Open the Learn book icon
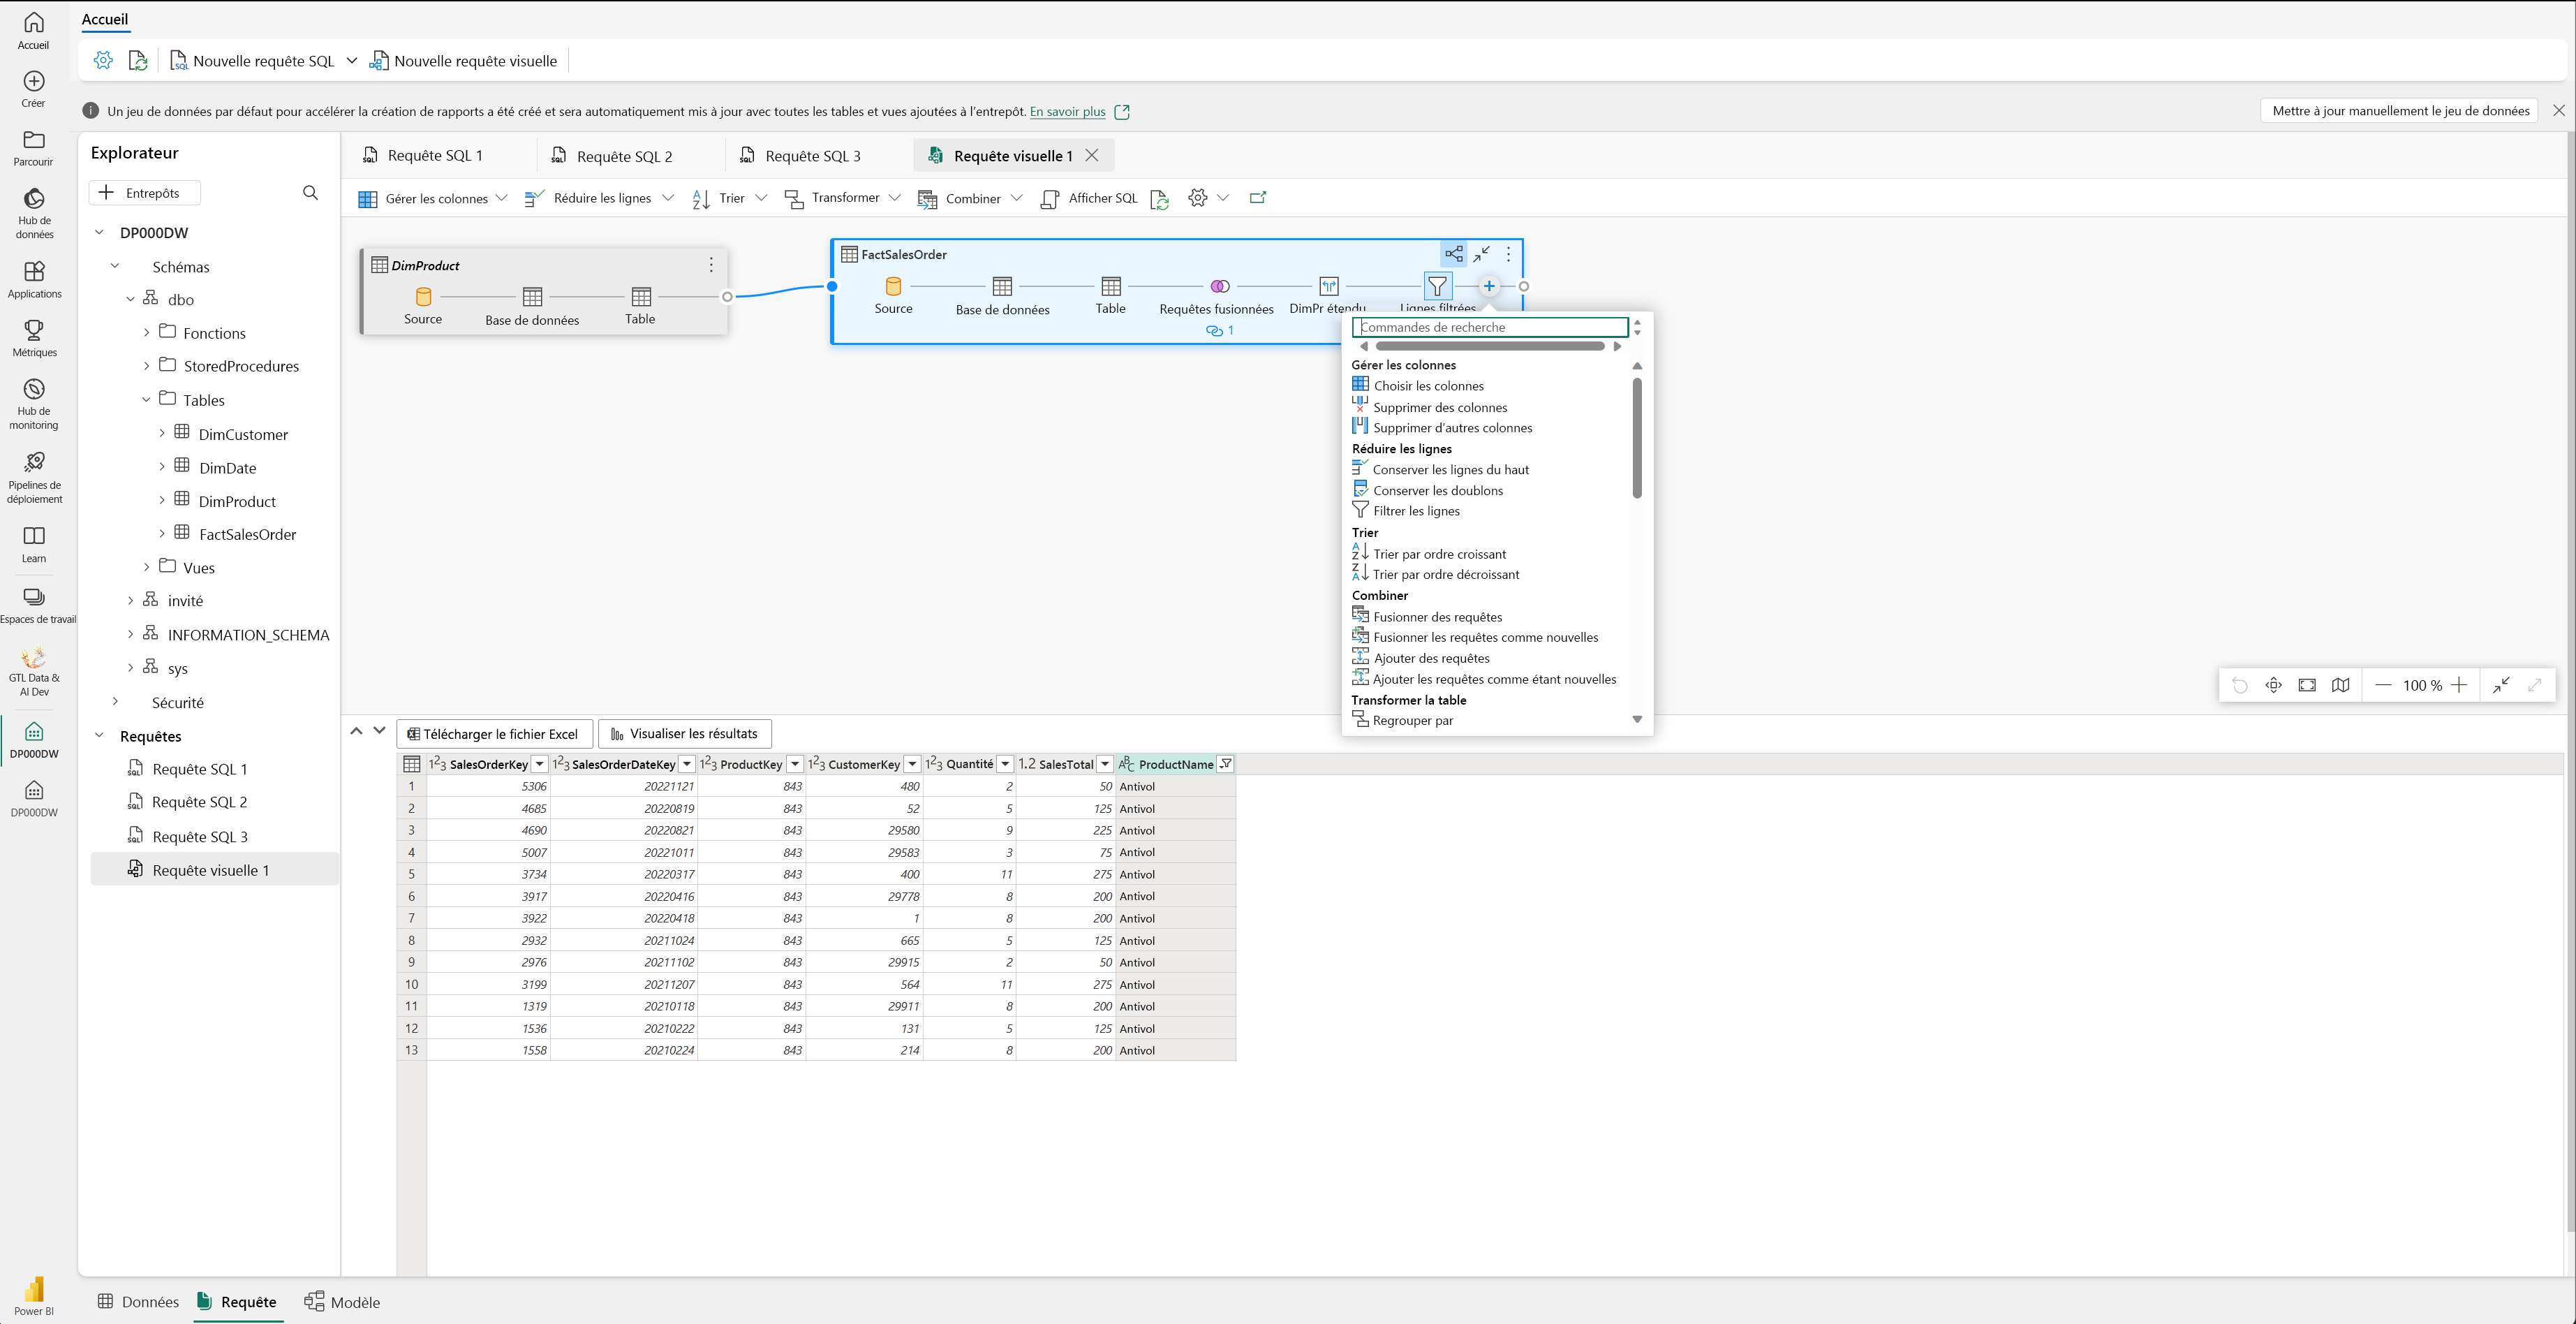Image resolution: width=2576 pixels, height=1324 pixels. [34, 536]
